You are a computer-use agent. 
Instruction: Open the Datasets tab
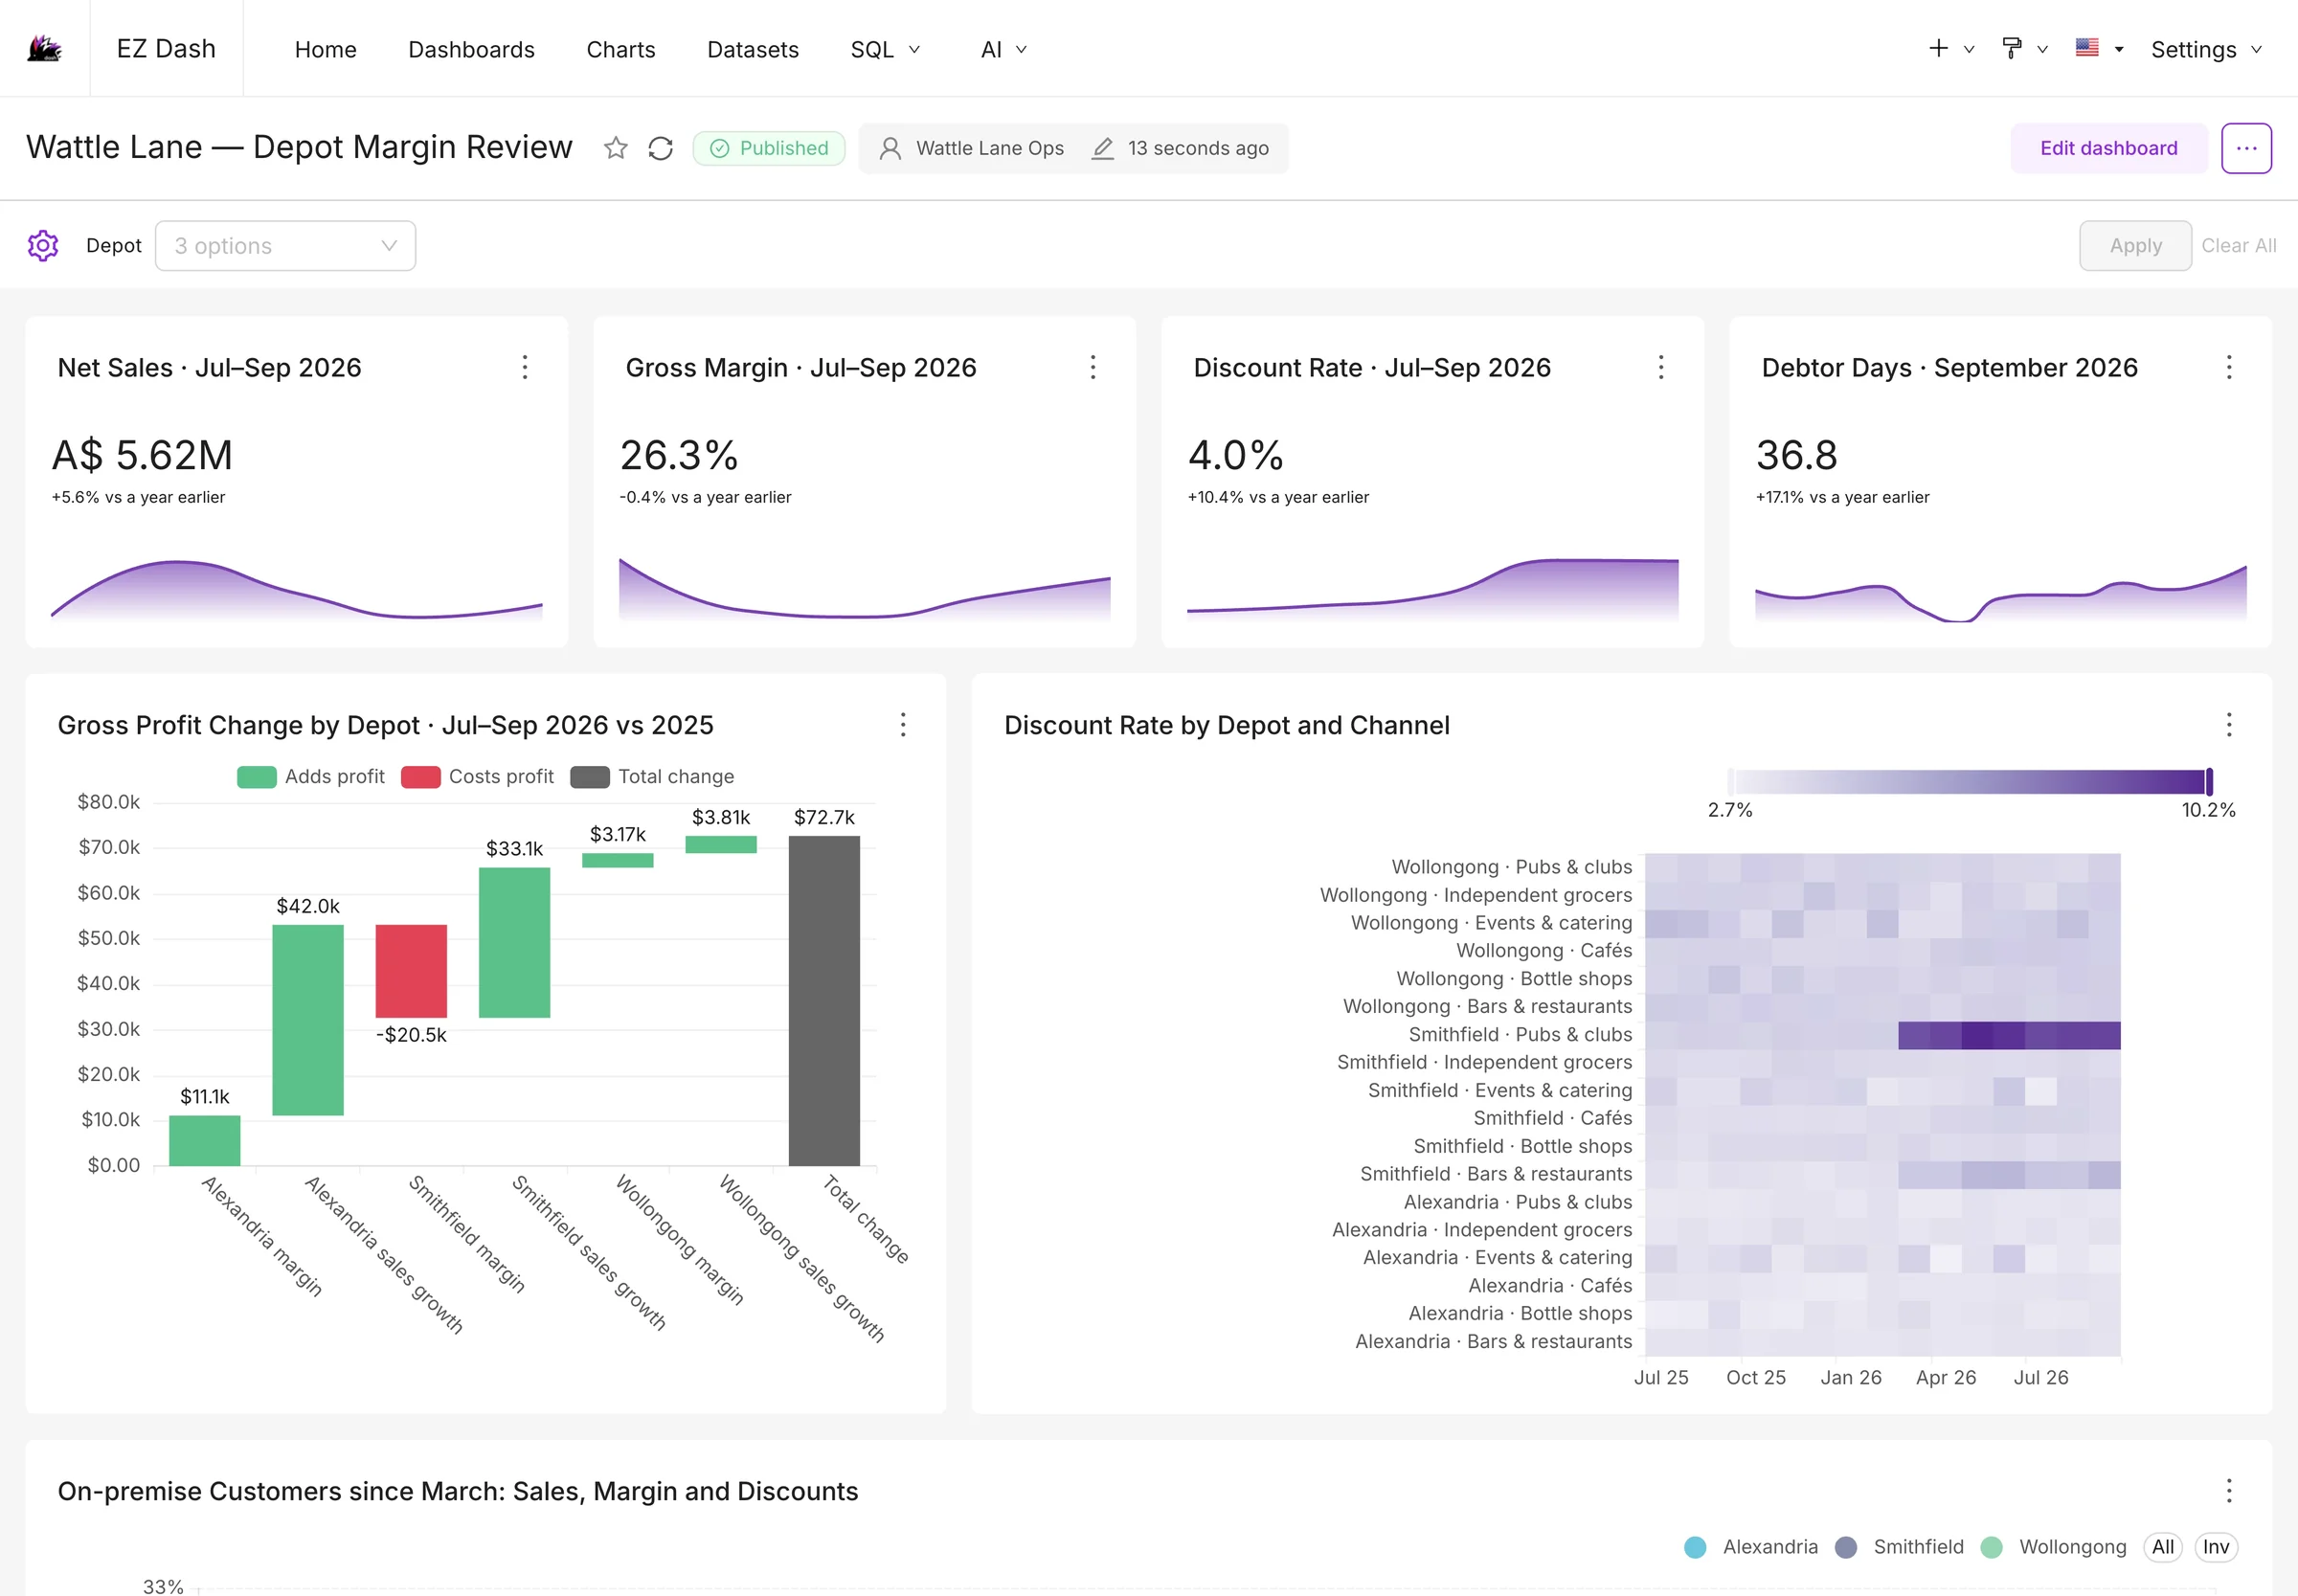[752, 49]
